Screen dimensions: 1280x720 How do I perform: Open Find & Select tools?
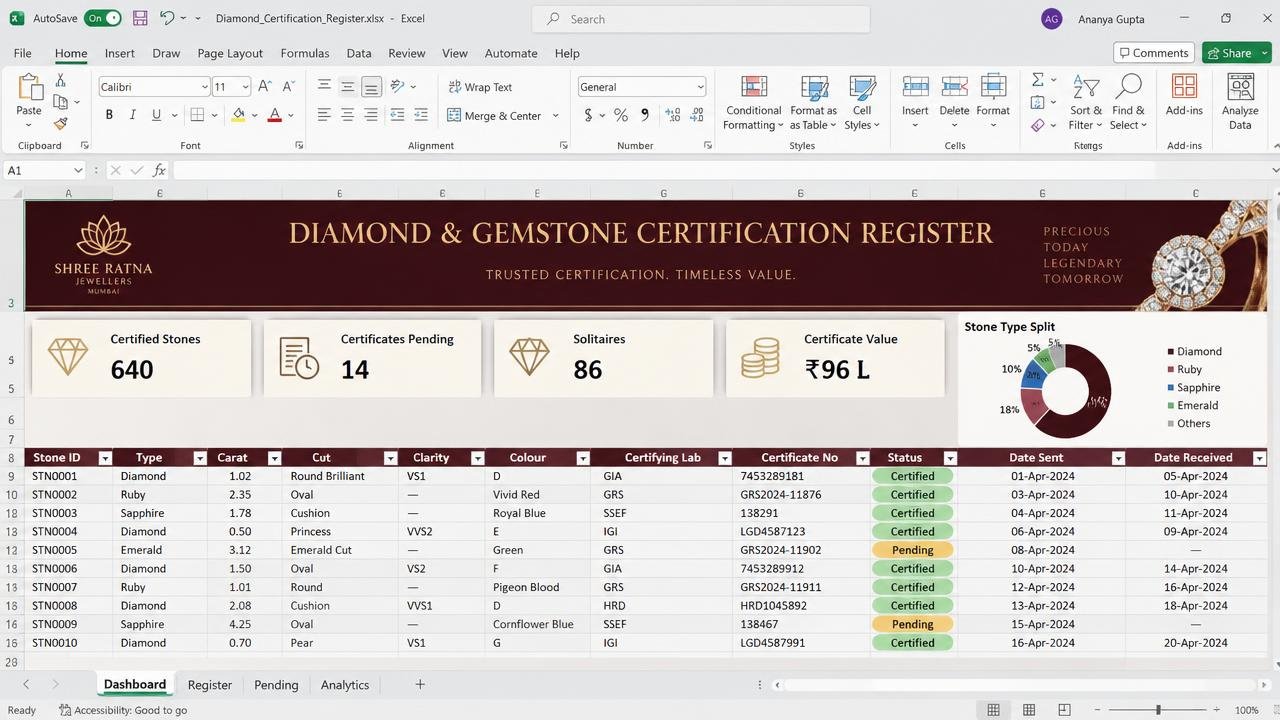[1129, 102]
